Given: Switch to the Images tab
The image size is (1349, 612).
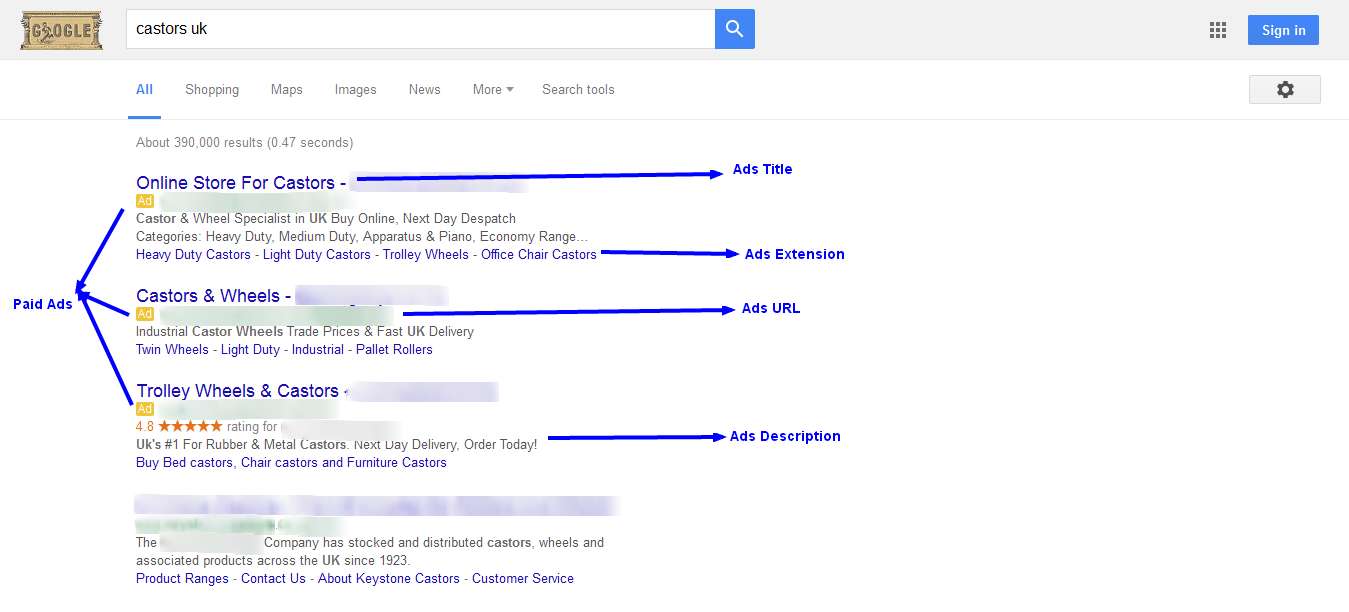Looking at the screenshot, I should click(x=355, y=89).
